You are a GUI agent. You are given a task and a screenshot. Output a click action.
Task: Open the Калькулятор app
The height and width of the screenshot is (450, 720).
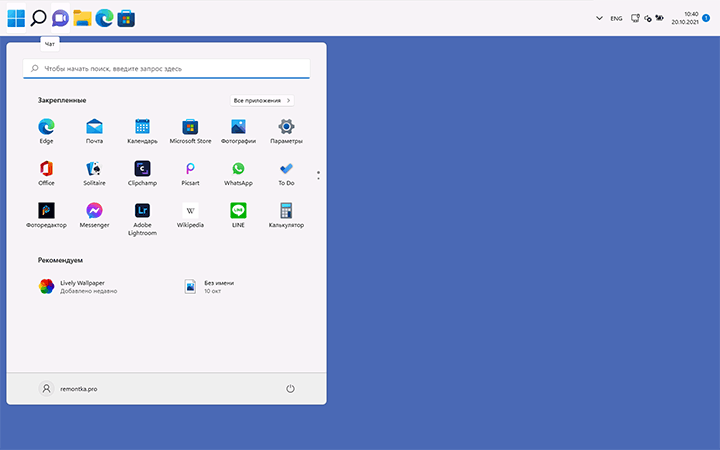tap(286, 215)
